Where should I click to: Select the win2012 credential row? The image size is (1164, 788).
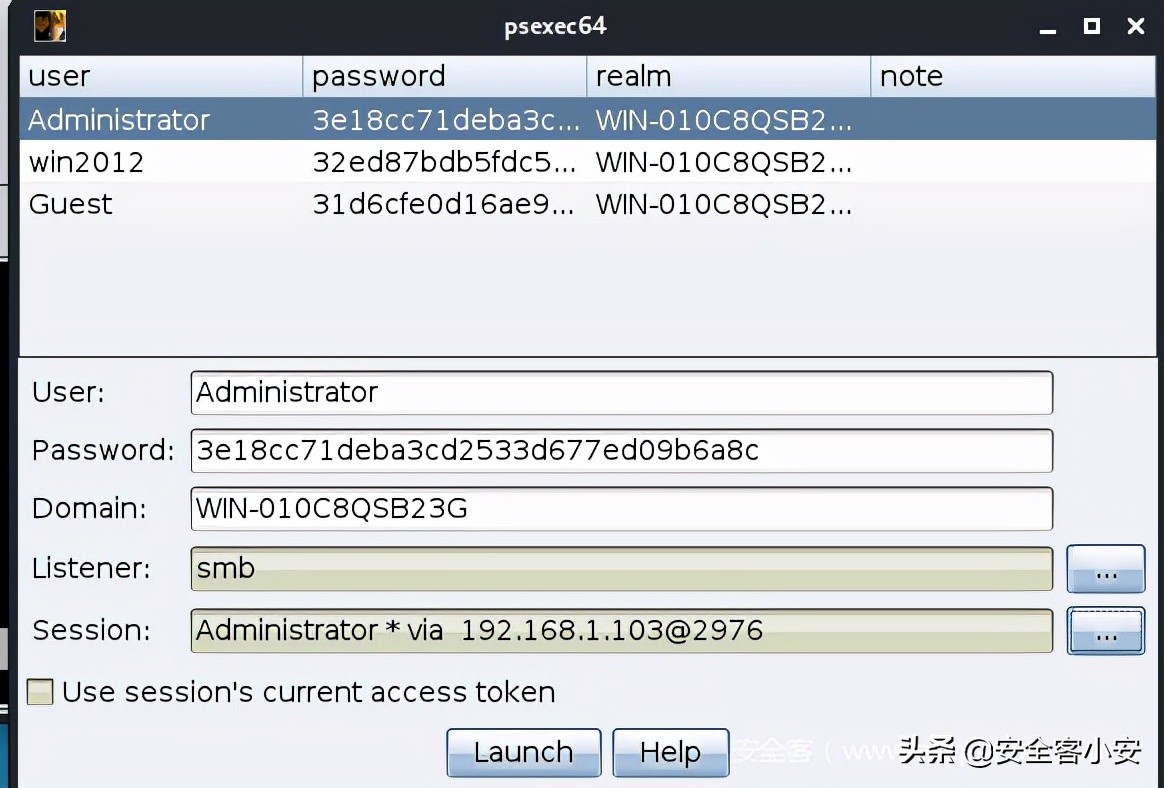click(160, 162)
